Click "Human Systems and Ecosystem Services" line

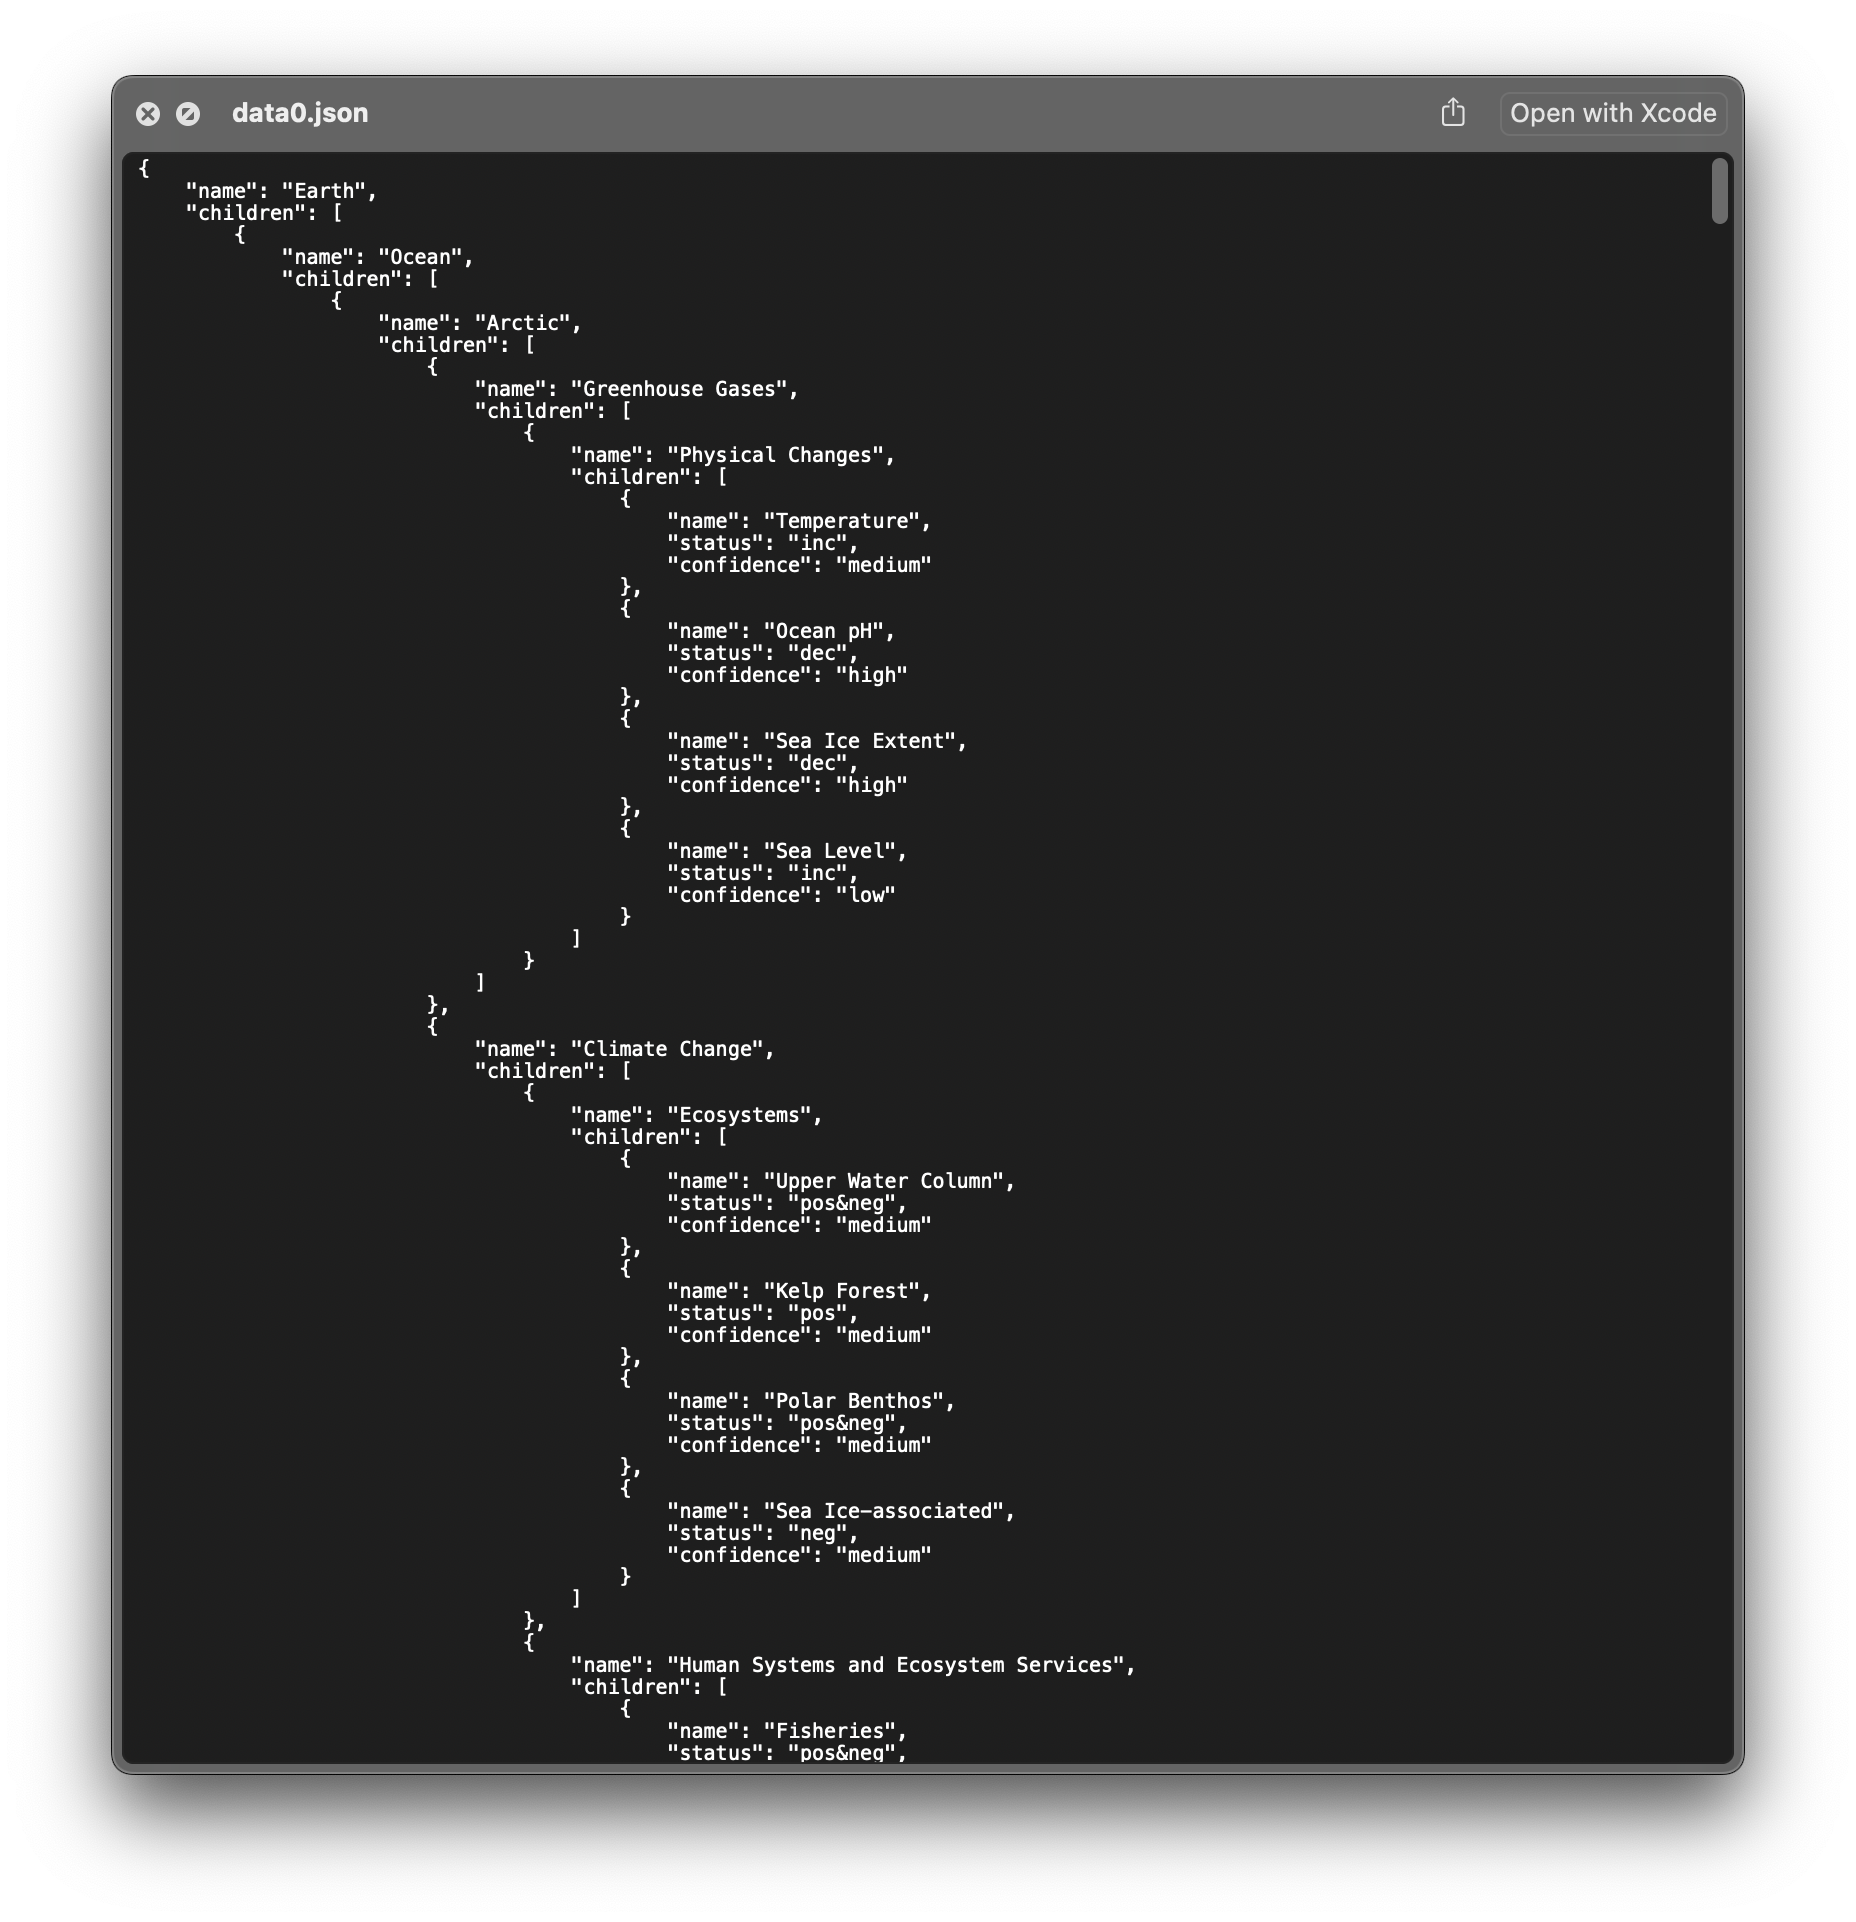(x=852, y=1665)
